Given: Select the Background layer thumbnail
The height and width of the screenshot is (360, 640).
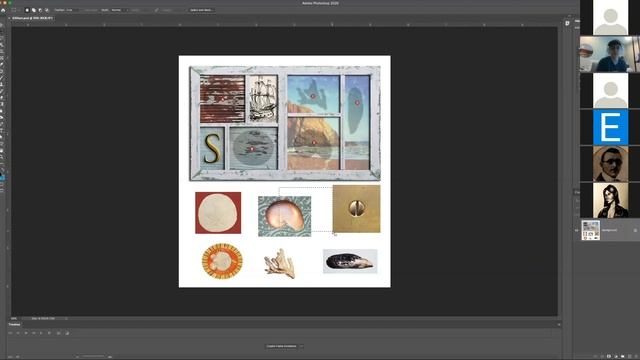Looking at the screenshot, I should tap(591, 230).
